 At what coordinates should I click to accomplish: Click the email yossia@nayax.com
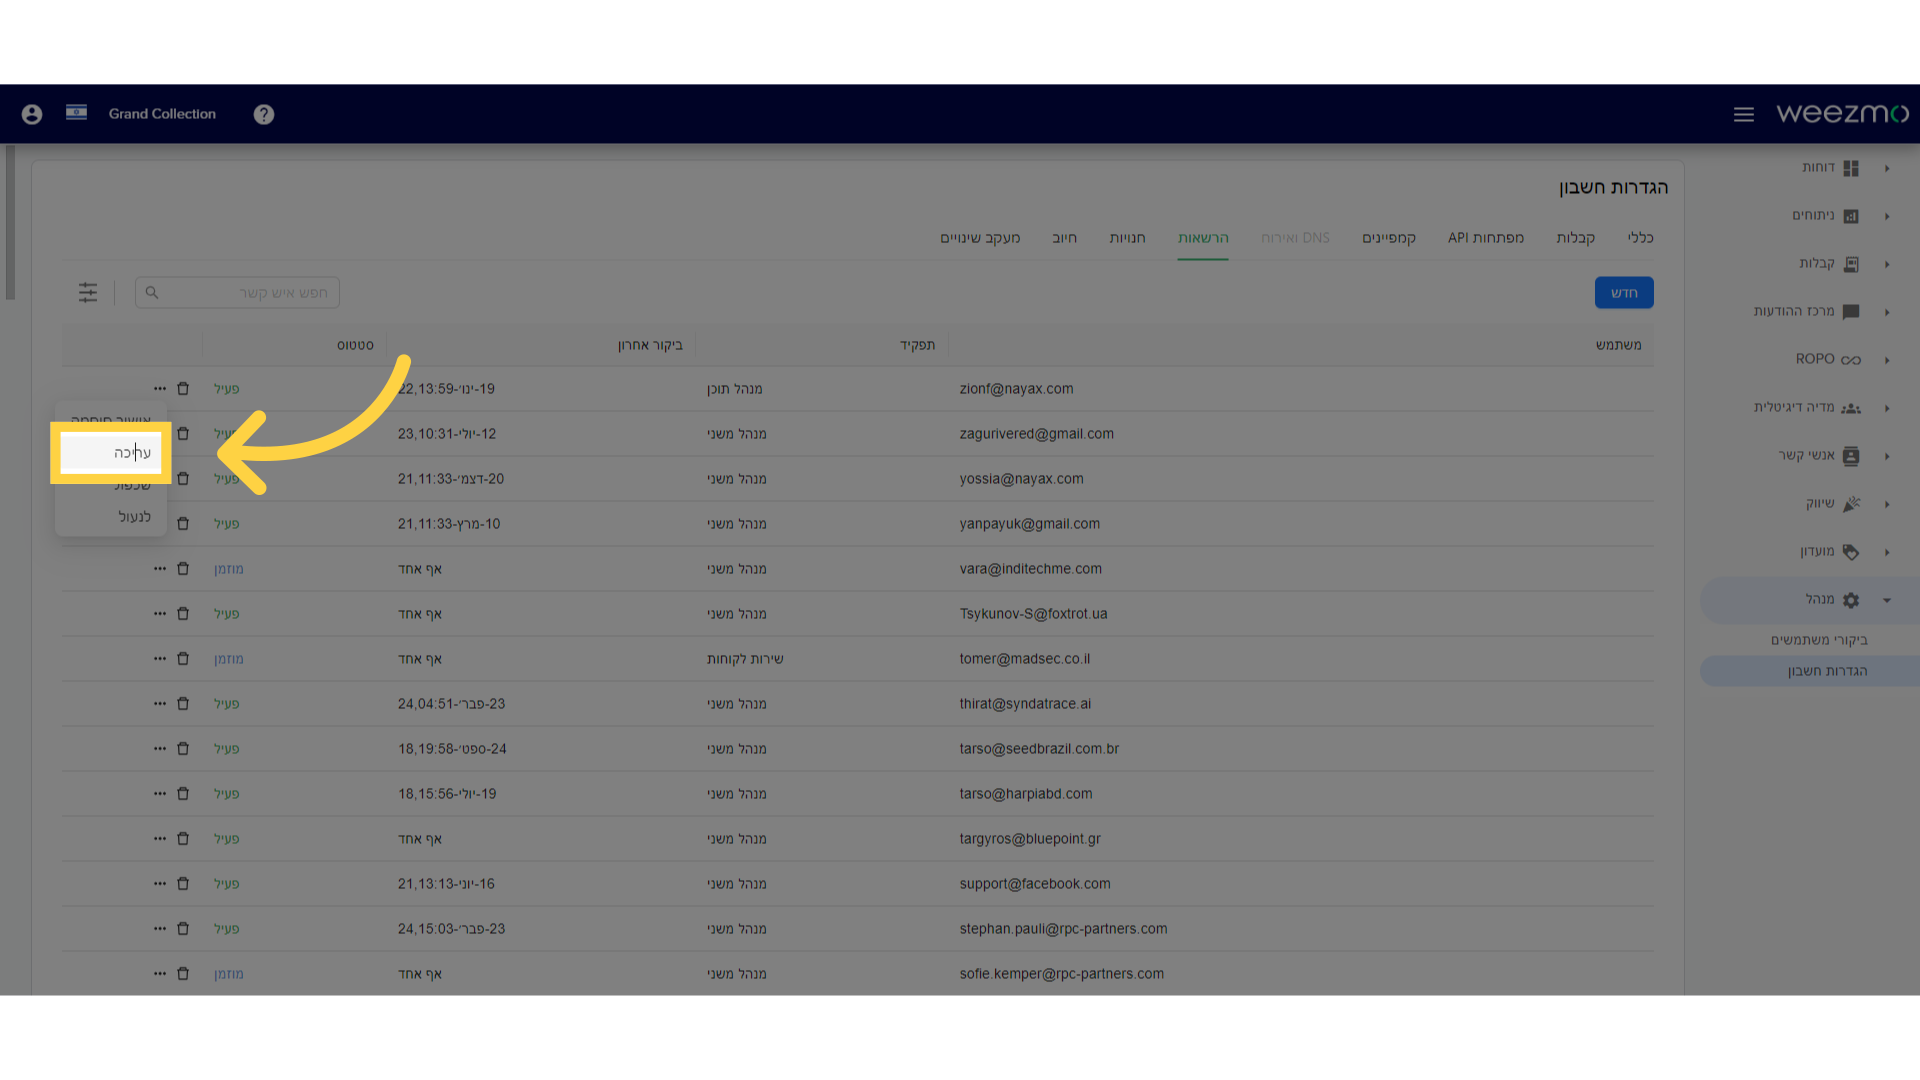click(1021, 478)
